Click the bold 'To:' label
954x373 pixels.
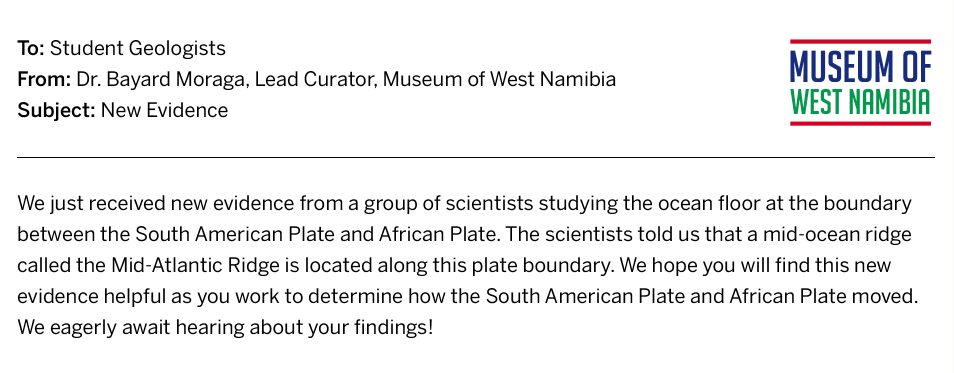point(31,48)
